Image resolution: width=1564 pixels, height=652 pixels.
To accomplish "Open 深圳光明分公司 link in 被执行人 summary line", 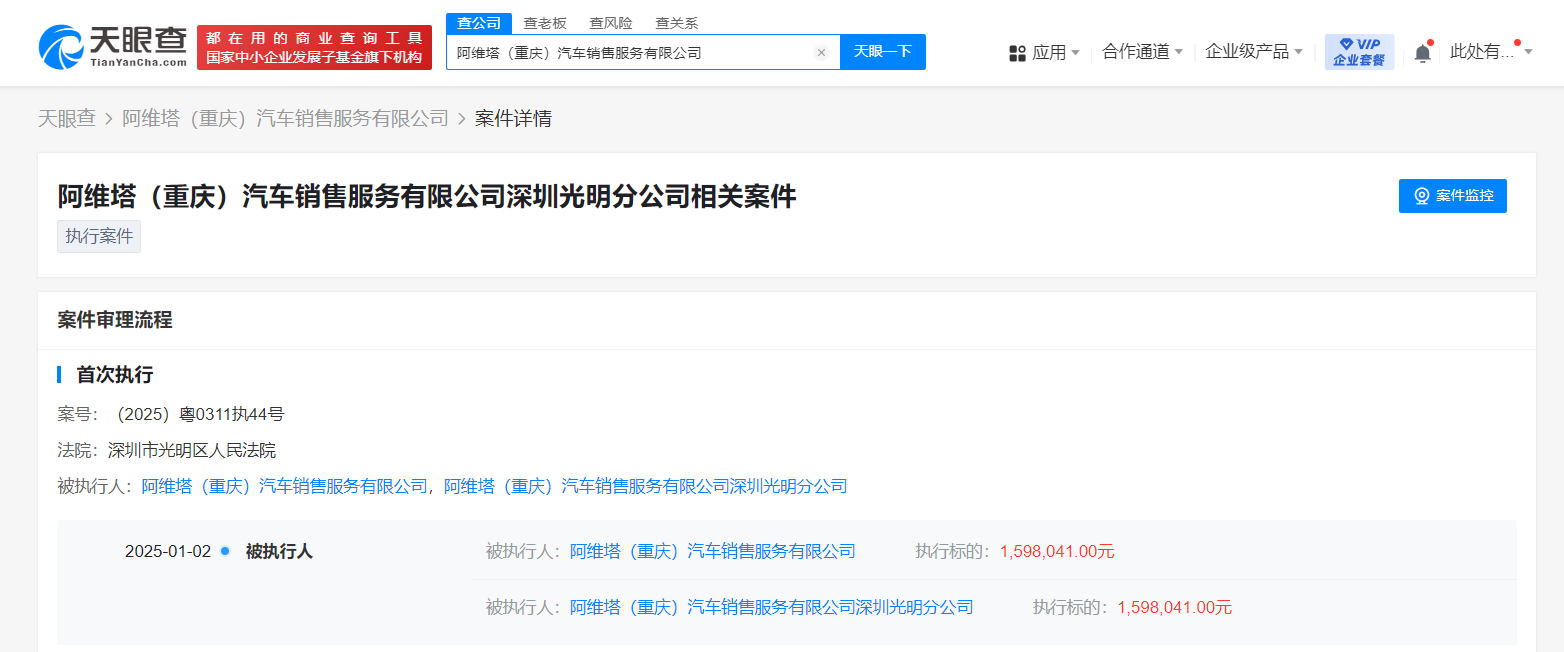I will click(x=645, y=486).
